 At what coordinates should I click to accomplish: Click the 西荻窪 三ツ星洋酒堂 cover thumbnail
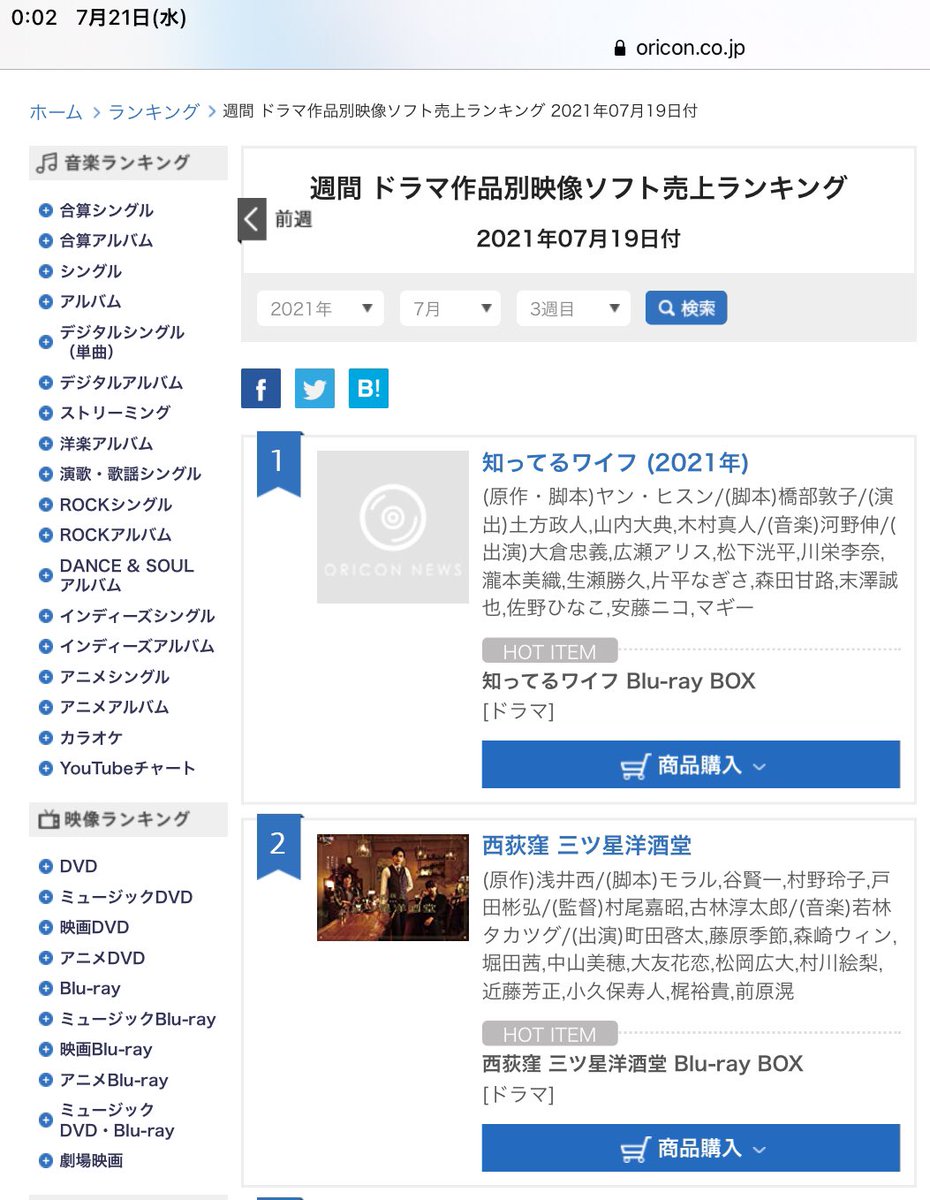[393, 888]
